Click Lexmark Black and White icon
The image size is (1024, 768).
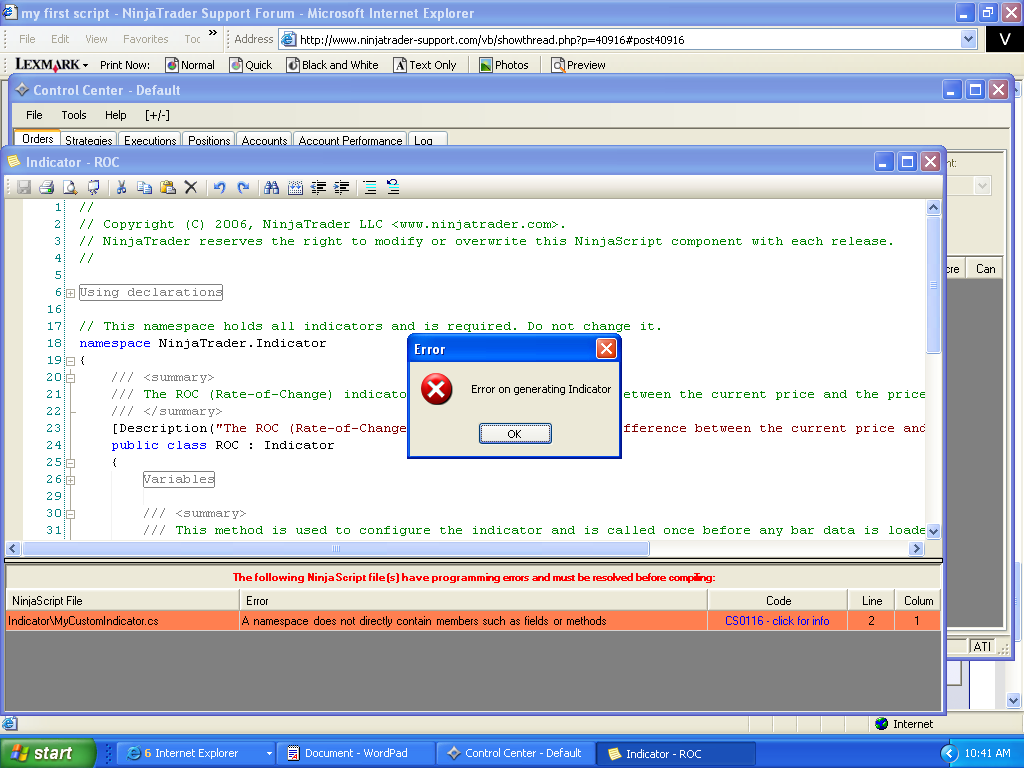[293, 65]
